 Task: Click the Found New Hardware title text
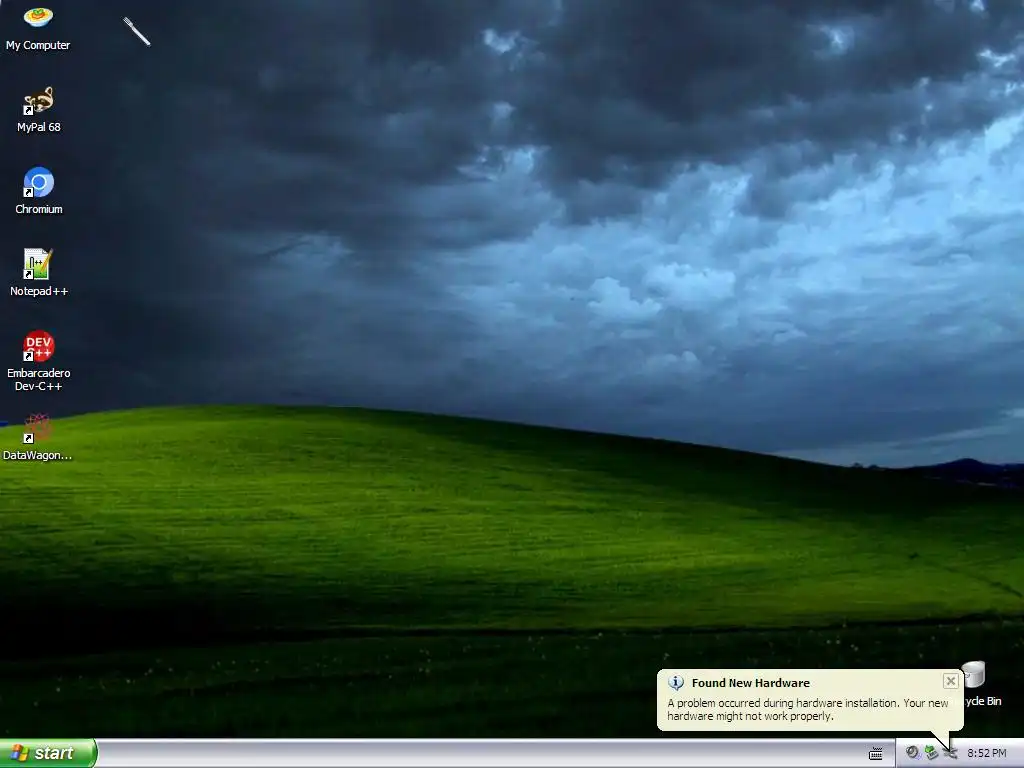tap(750, 683)
